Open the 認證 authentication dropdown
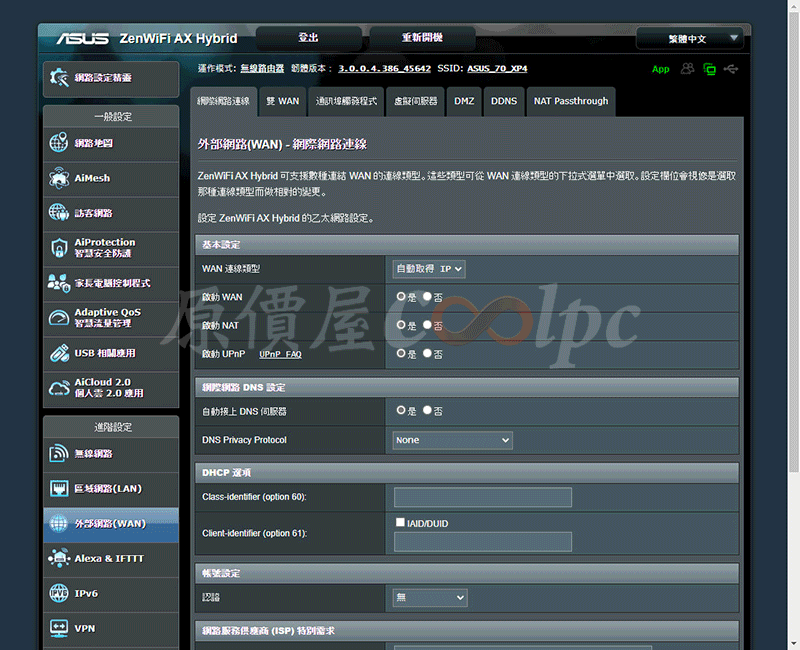Viewport: 800px width, 650px height. 430,597
